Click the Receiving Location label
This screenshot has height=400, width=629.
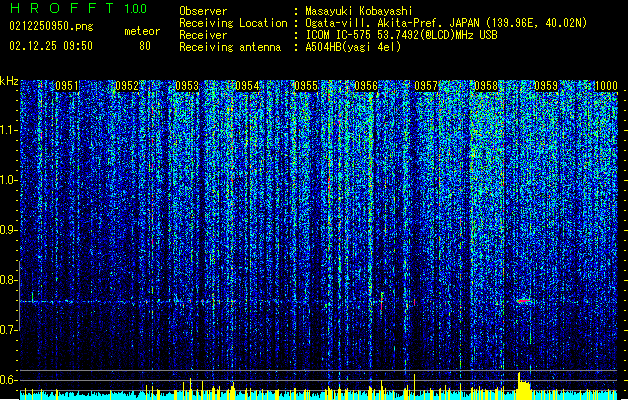point(233,23)
